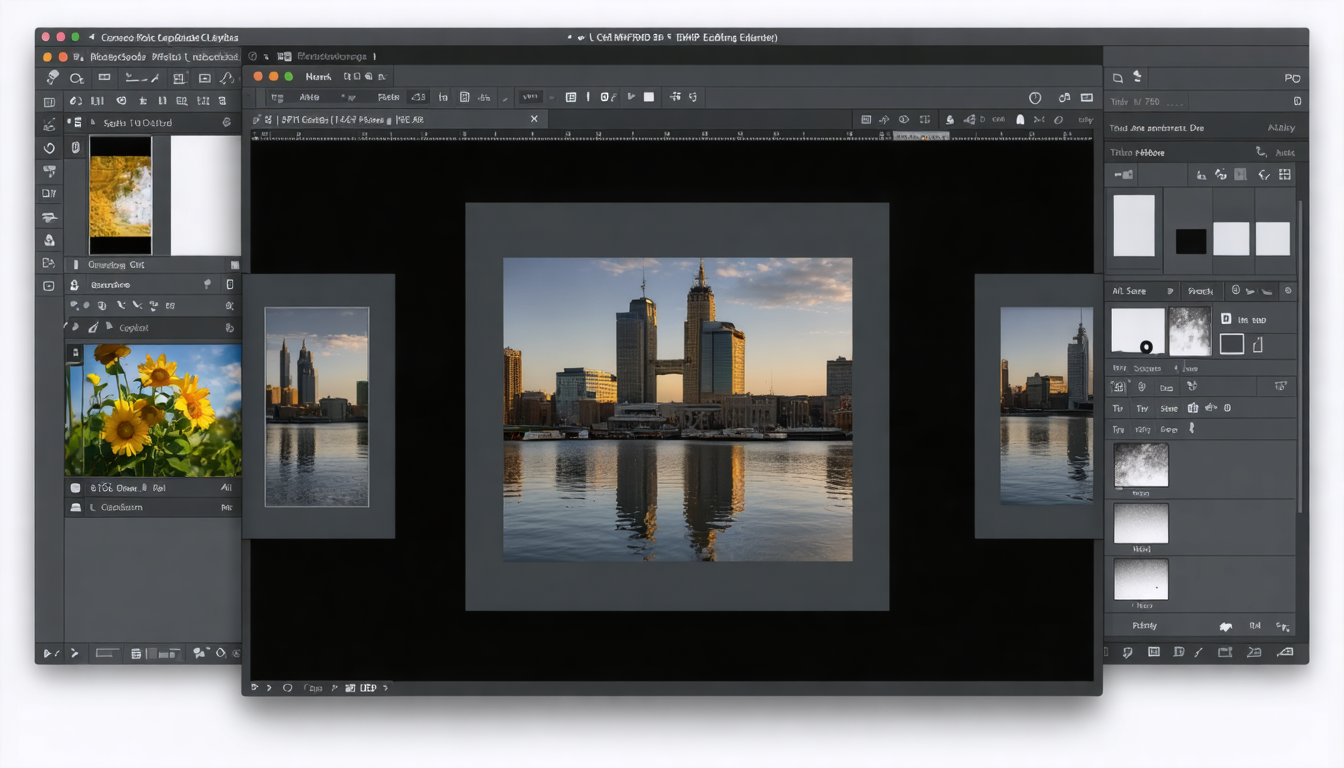Choose the spiral lasso tool in left tool column
The image size is (1344, 768).
pyautogui.click(x=49, y=148)
